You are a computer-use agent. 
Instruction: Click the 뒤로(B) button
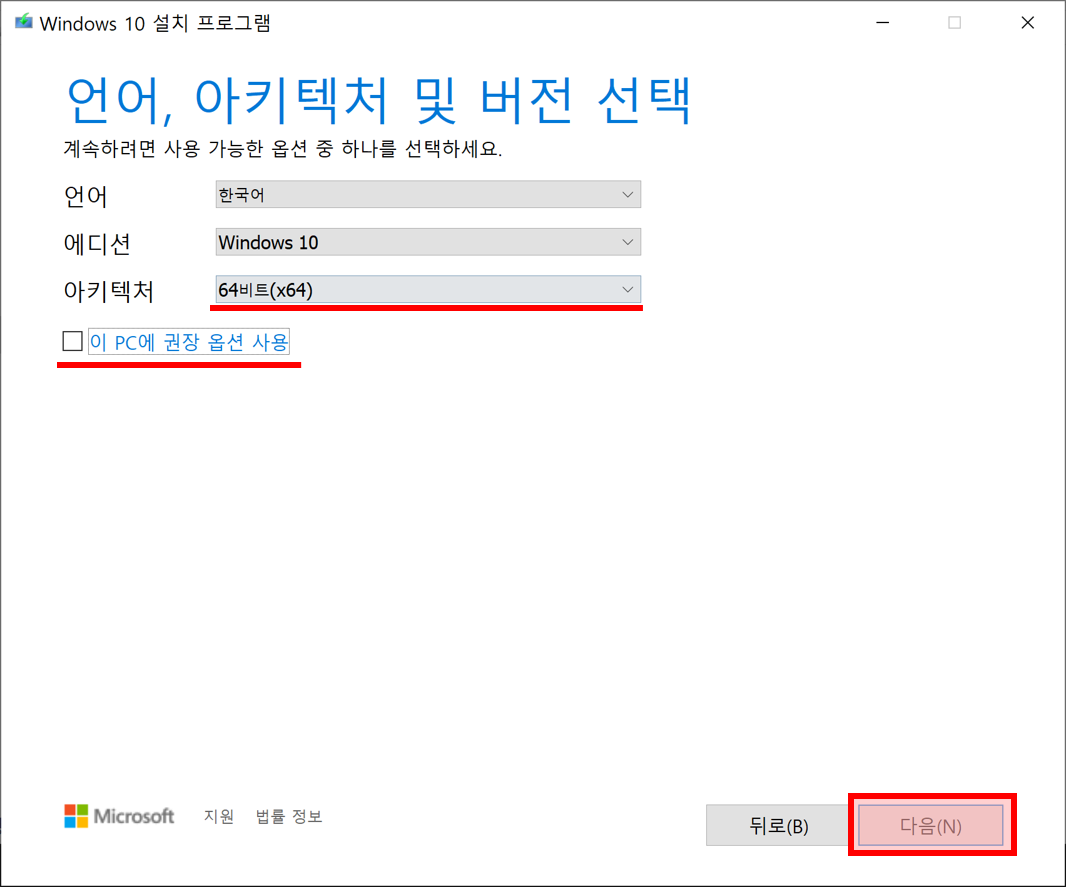tap(778, 826)
